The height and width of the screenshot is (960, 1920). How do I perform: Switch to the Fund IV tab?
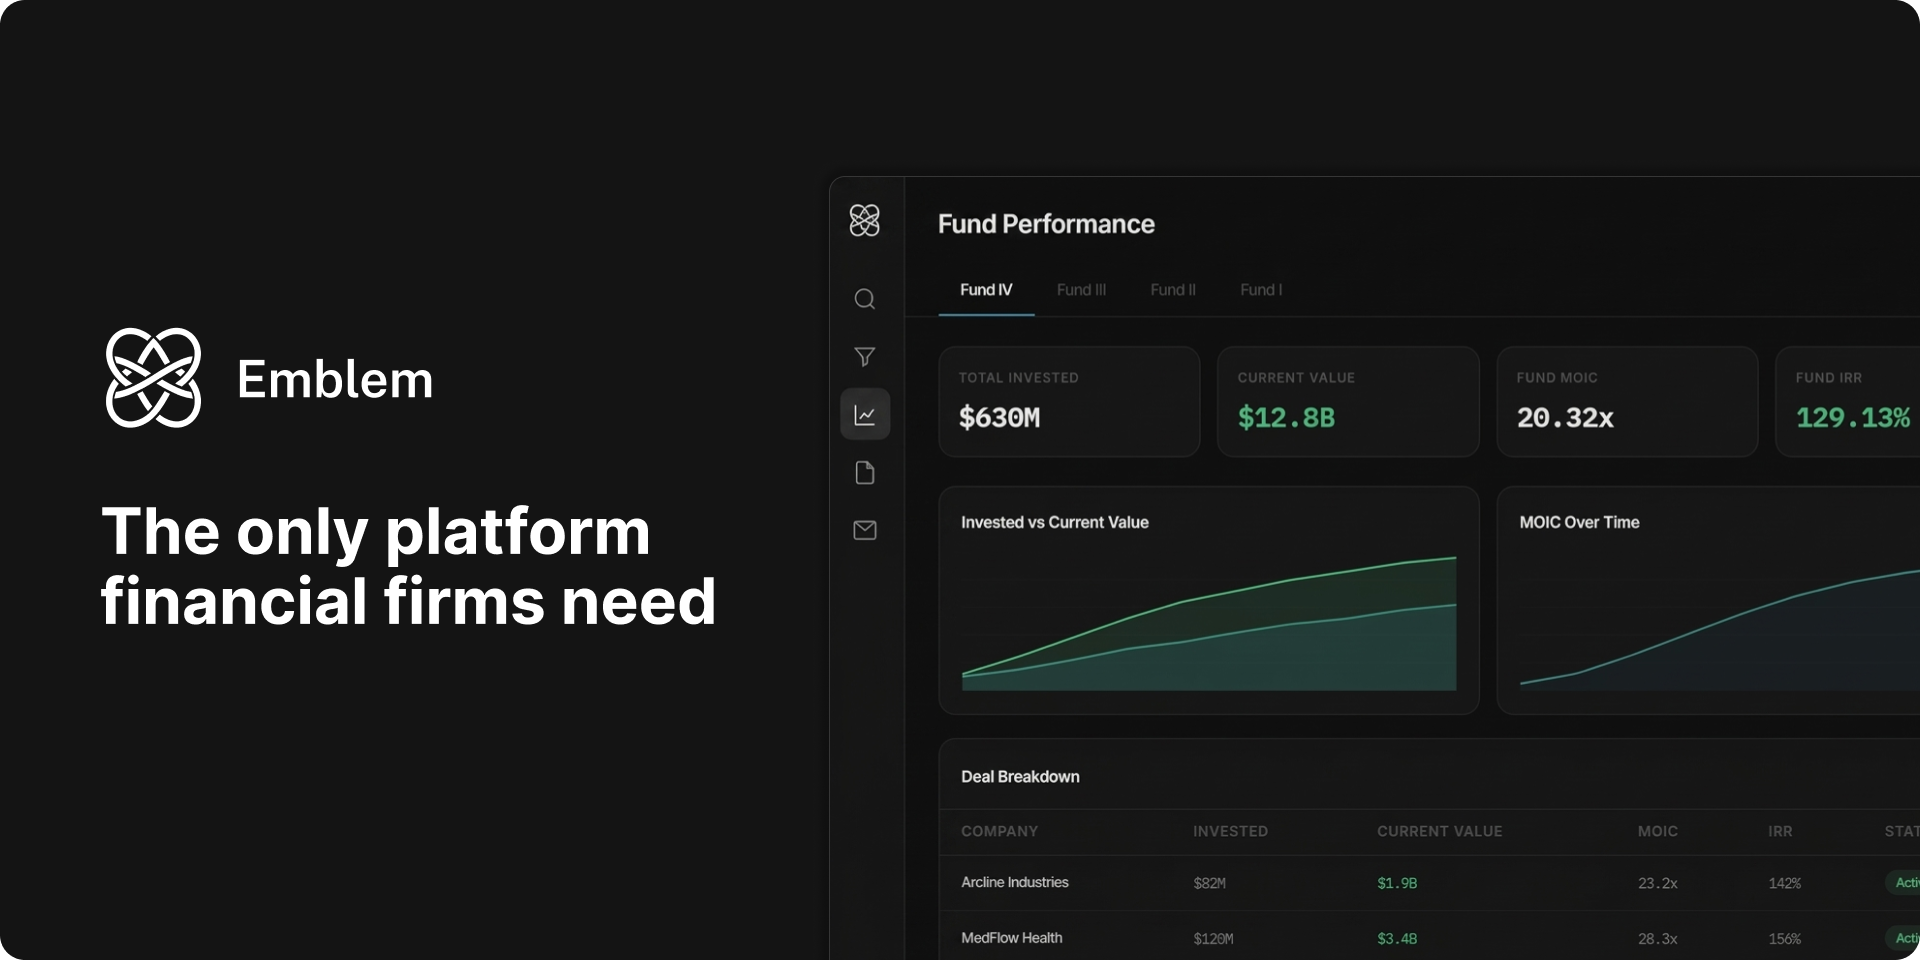tap(986, 290)
